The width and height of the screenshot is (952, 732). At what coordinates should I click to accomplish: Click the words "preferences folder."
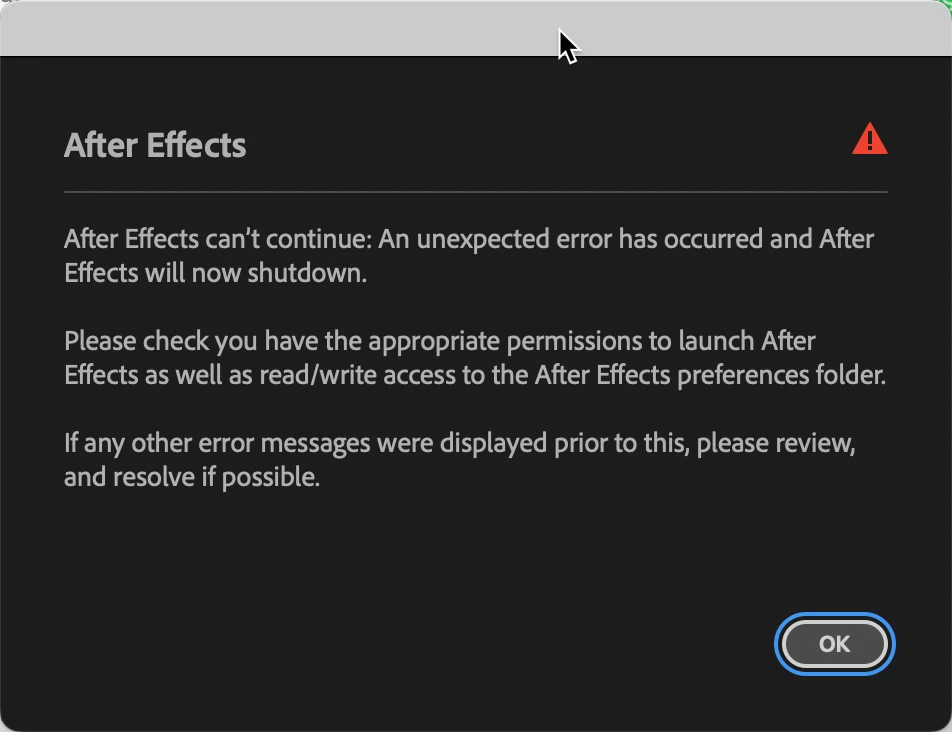click(x=781, y=376)
